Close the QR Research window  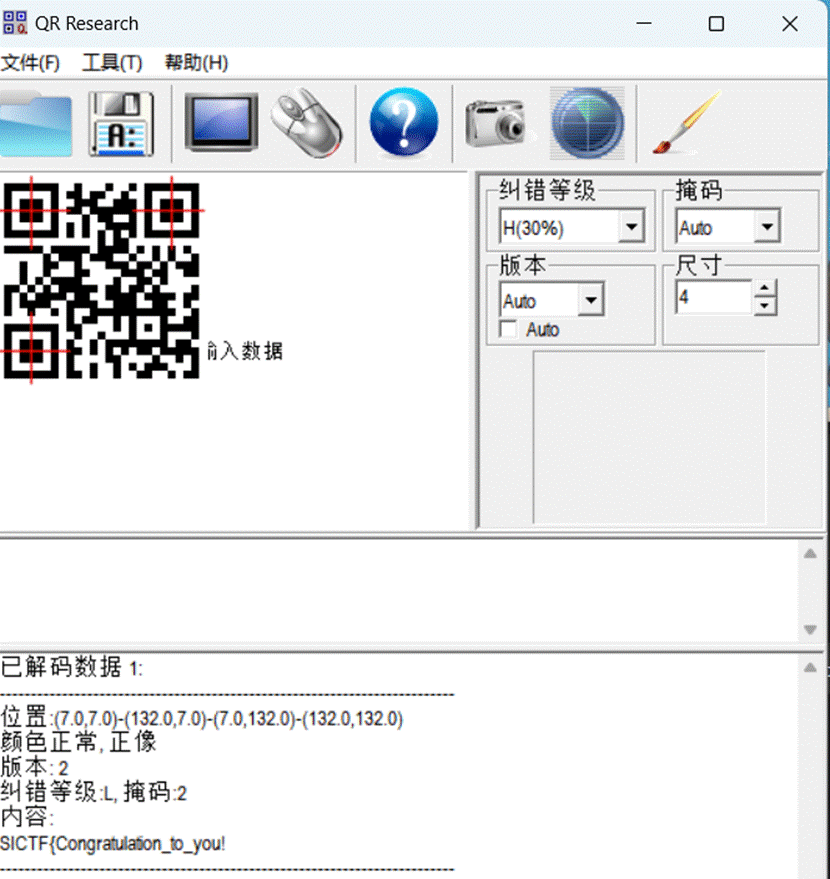(x=790, y=24)
